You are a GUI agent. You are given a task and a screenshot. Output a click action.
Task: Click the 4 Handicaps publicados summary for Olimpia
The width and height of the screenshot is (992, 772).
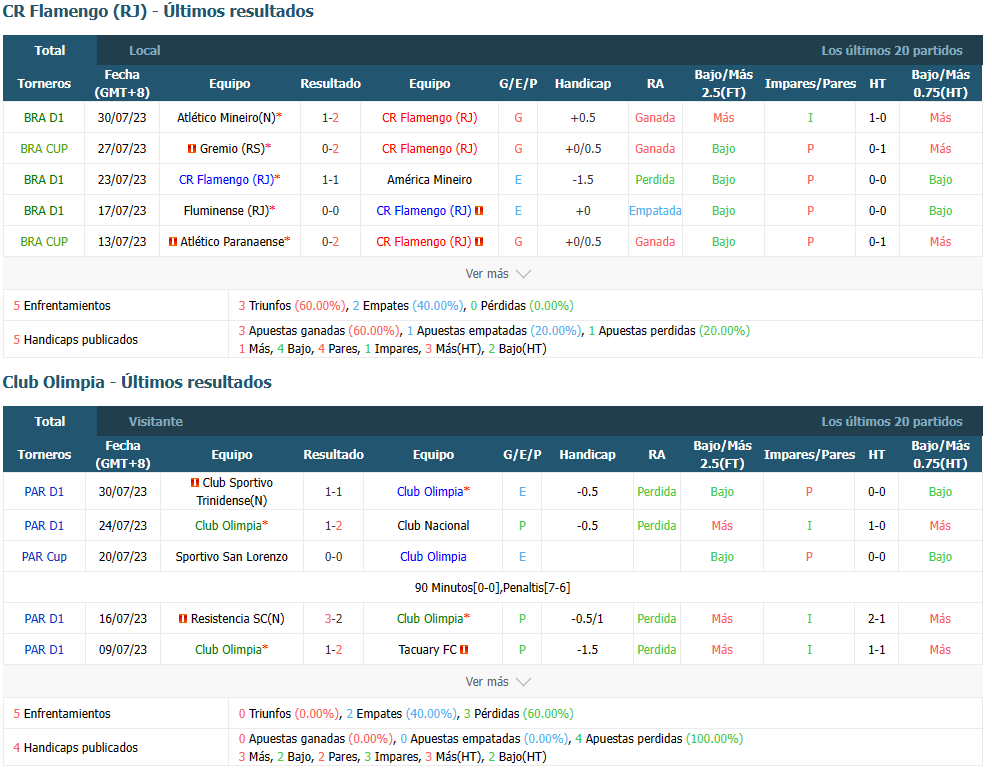75,748
